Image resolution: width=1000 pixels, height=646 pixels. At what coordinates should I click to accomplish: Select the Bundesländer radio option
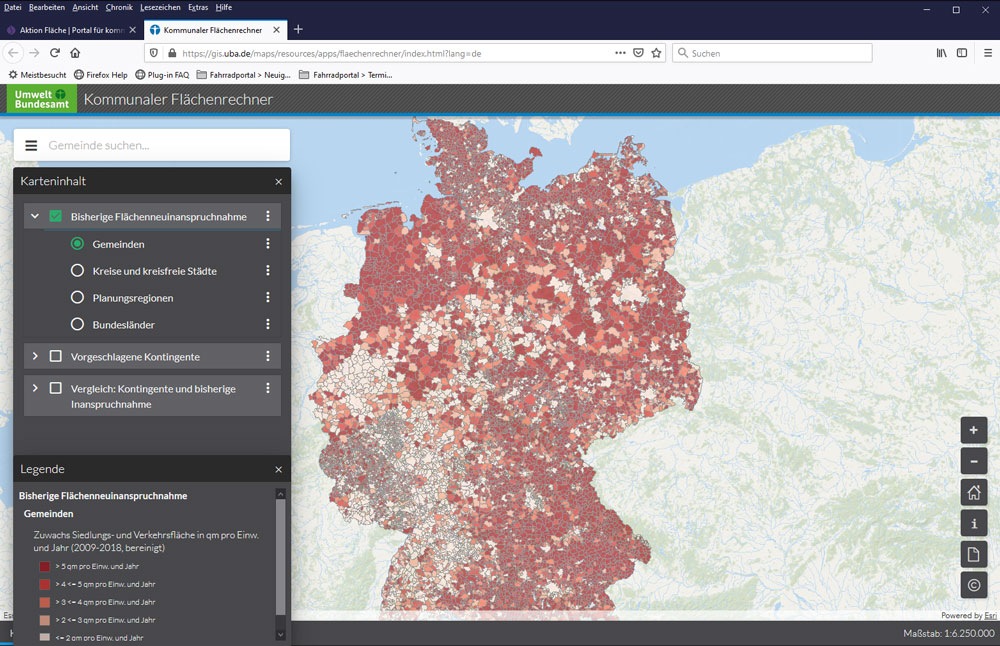click(77, 324)
